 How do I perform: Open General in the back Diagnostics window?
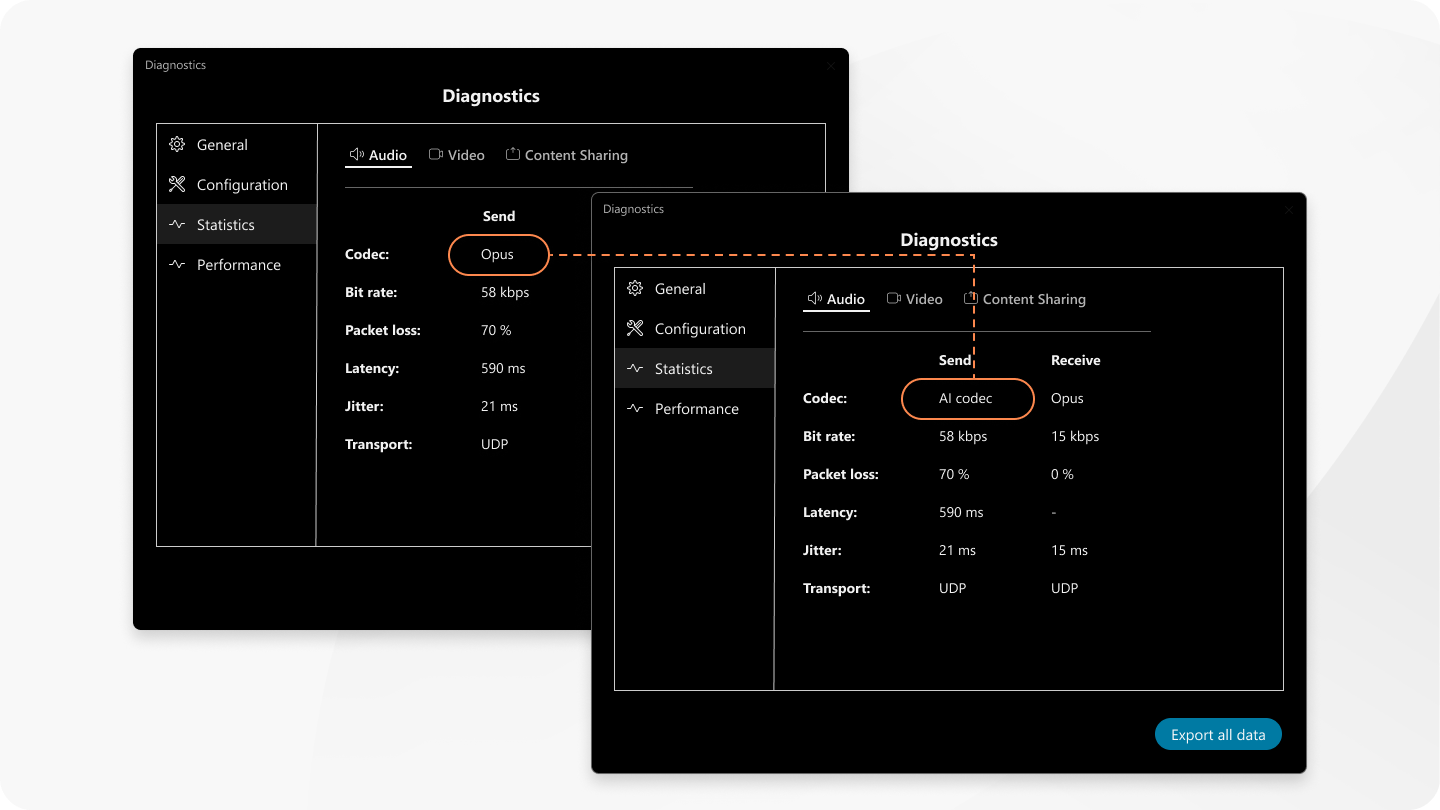(236, 145)
